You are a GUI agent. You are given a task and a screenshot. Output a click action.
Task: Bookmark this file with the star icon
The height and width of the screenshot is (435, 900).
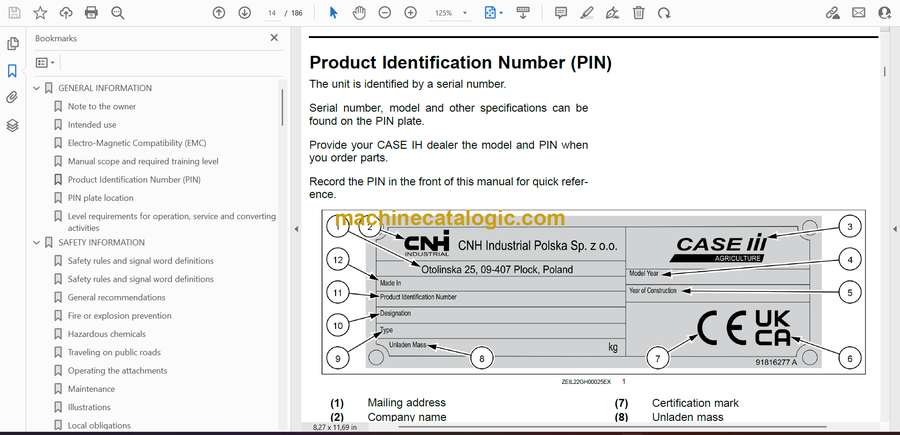(40, 13)
